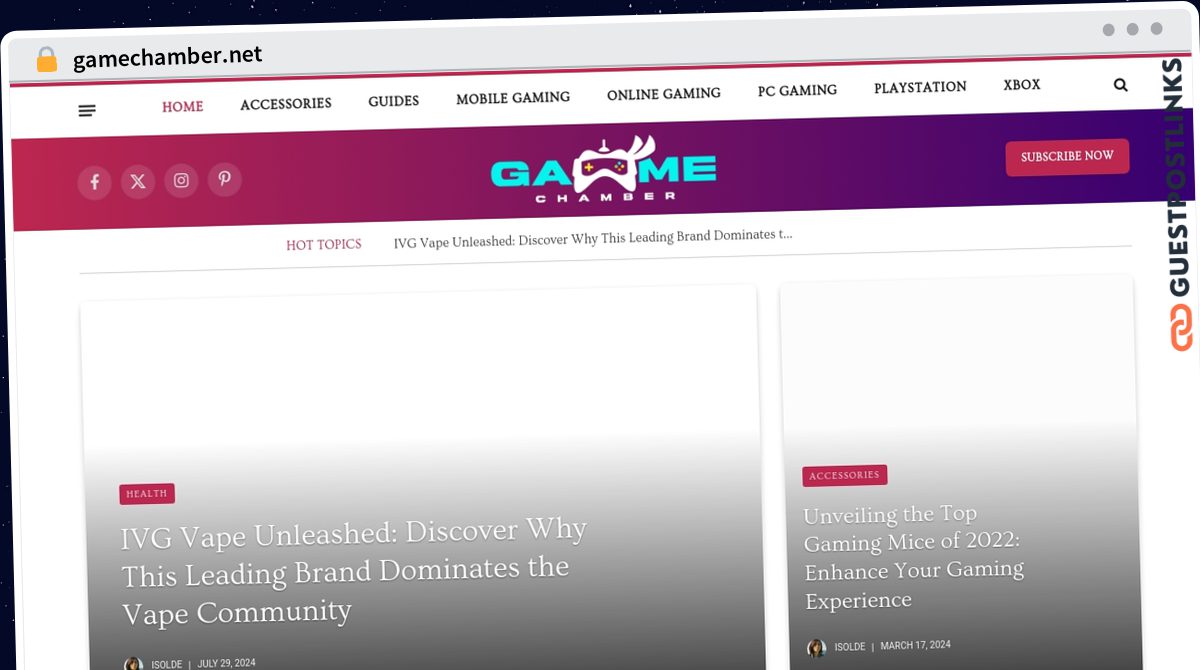This screenshot has width=1200, height=670.
Task: Click the Game Chamber logo
Action: point(603,170)
